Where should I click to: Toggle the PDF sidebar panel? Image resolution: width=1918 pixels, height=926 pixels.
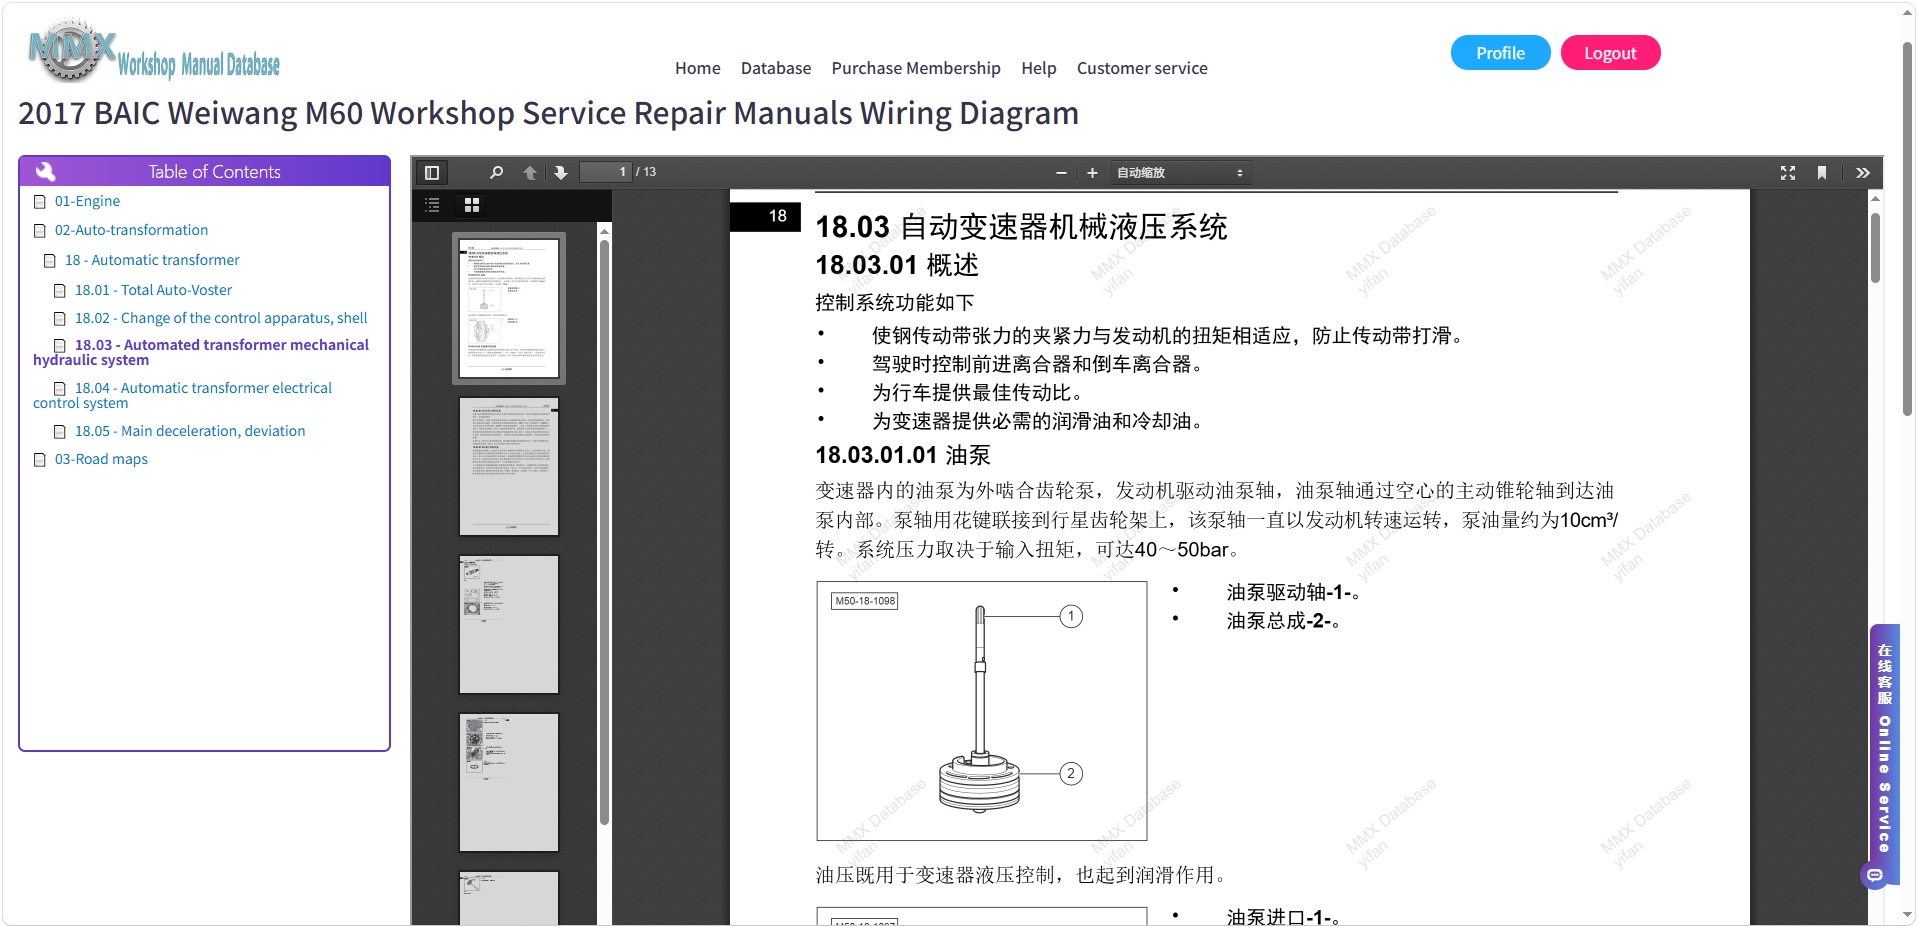[432, 172]
